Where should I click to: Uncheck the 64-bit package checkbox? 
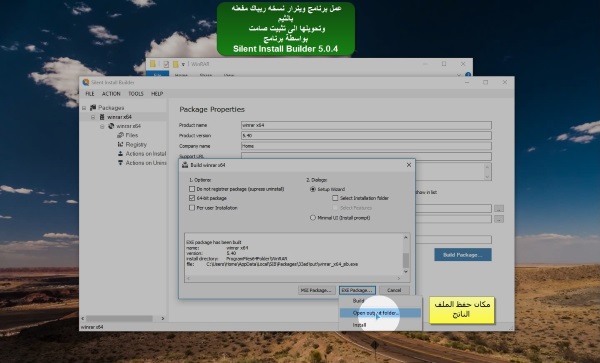(192, 198)
